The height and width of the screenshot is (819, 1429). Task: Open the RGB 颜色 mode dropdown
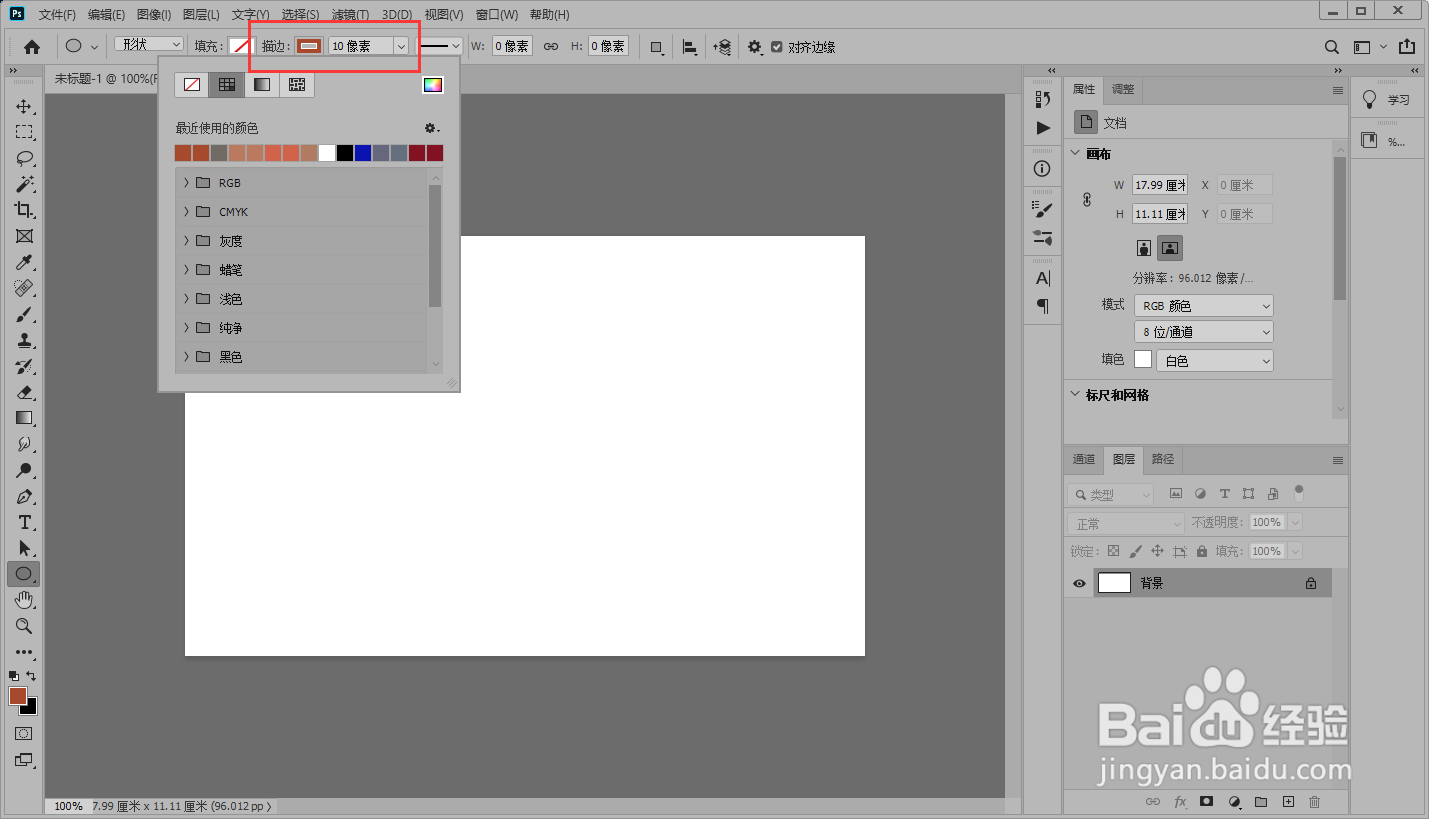pyautogui.click(x=1204, y=306)
